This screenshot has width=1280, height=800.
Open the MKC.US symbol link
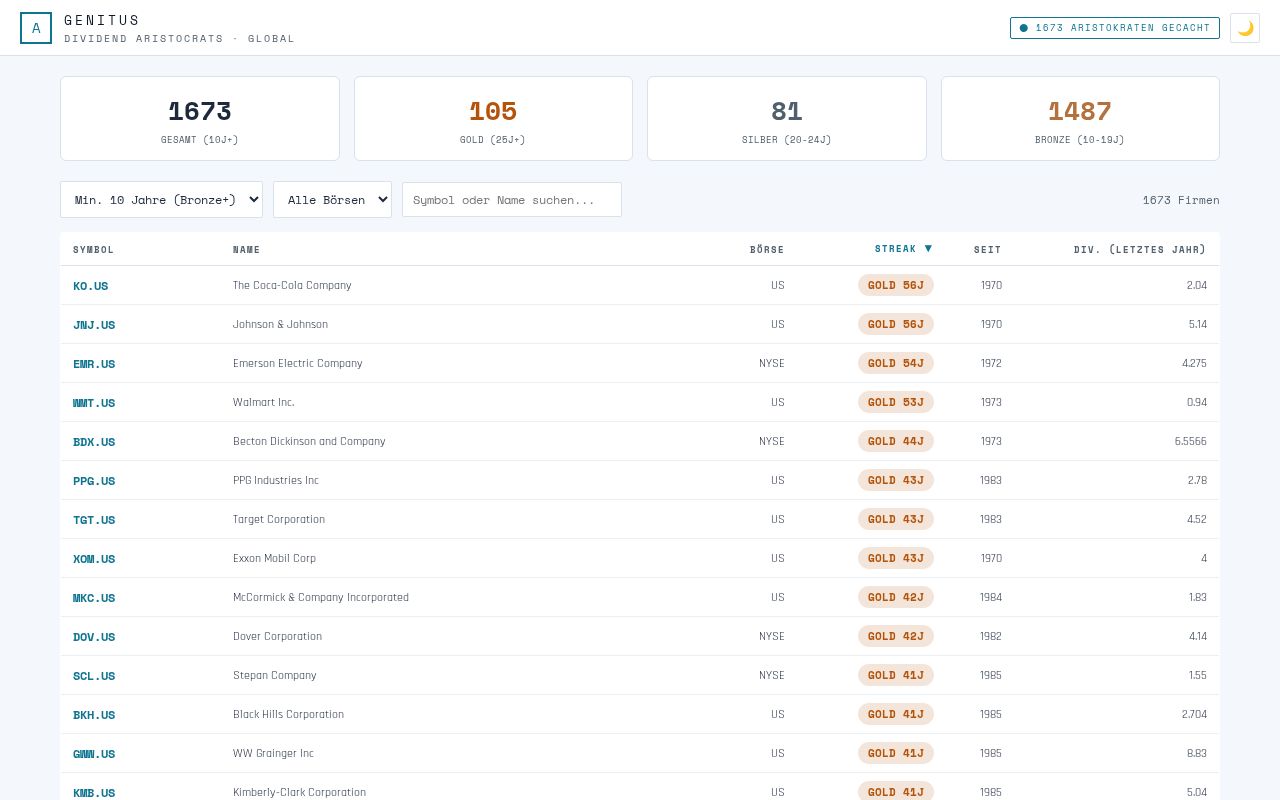(94, 598)
